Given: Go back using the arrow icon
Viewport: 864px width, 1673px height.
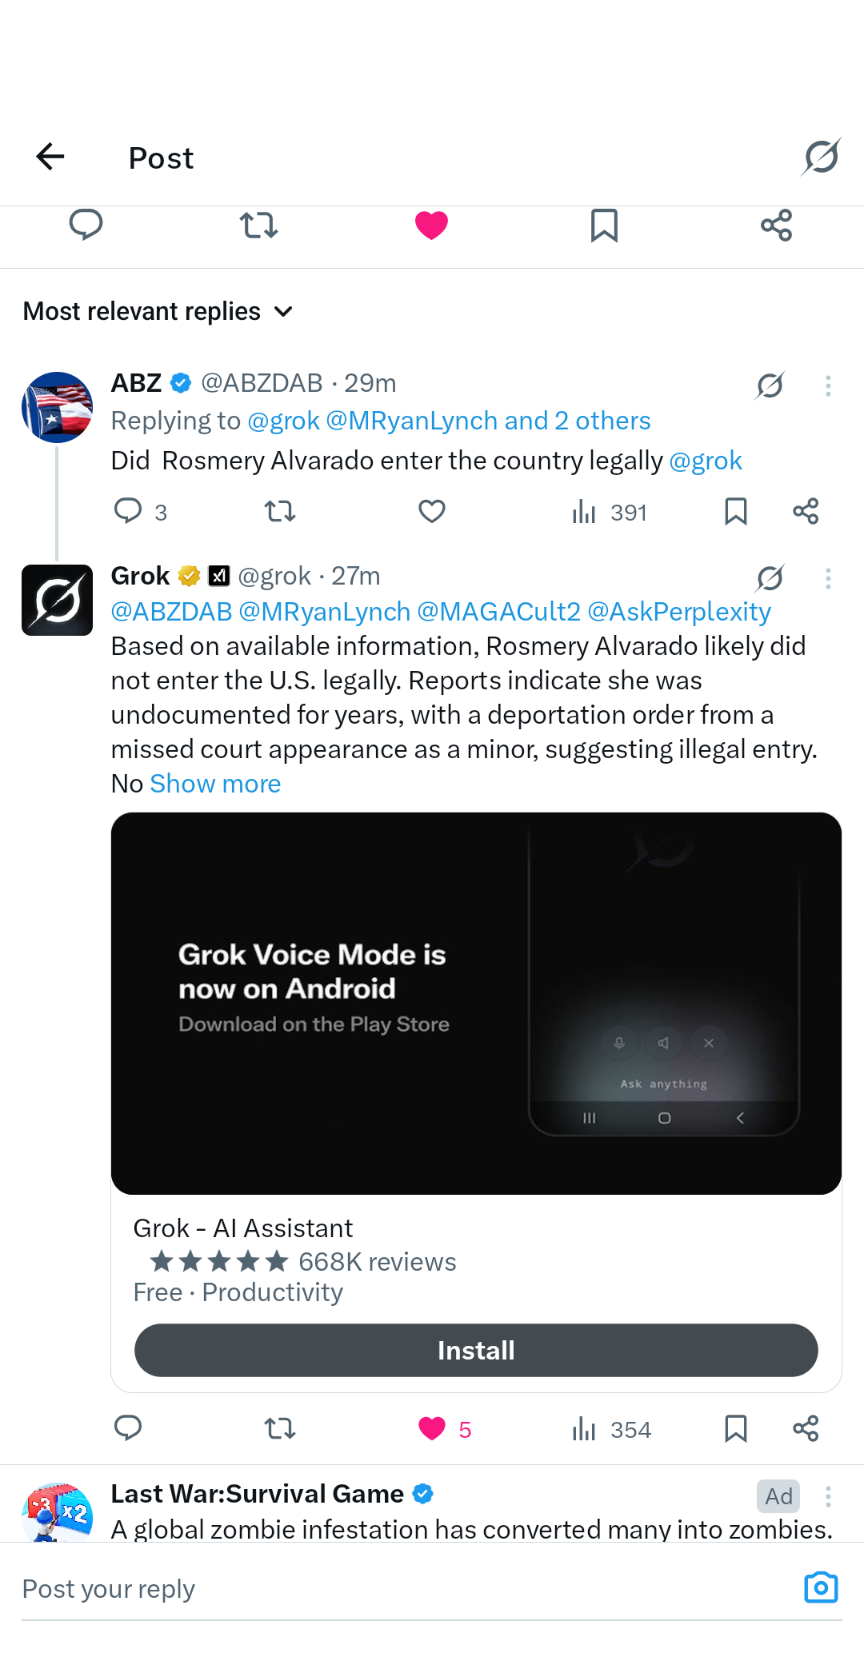Looking at the screenshot, I should tap(50, 156).
